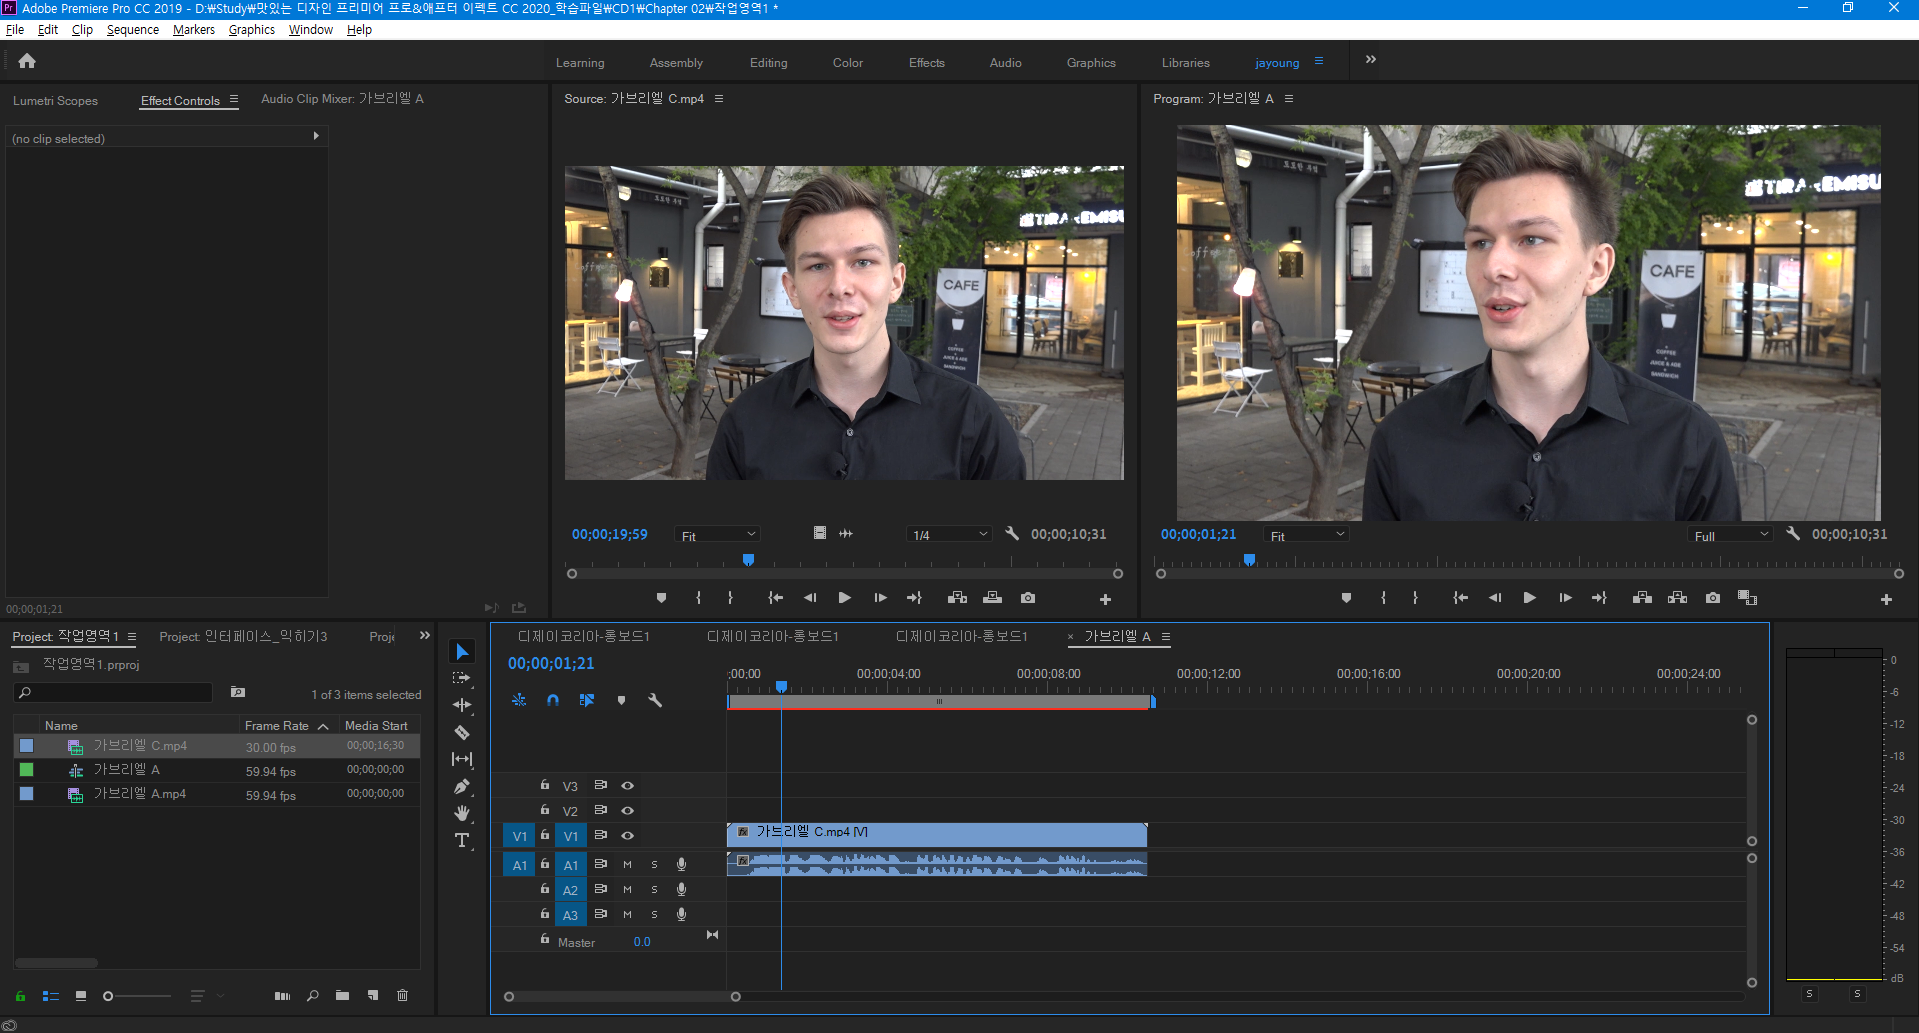Mute track A1 in the timeline
This screenshot has height=1033, width=1919.
(x=628, y=865)
